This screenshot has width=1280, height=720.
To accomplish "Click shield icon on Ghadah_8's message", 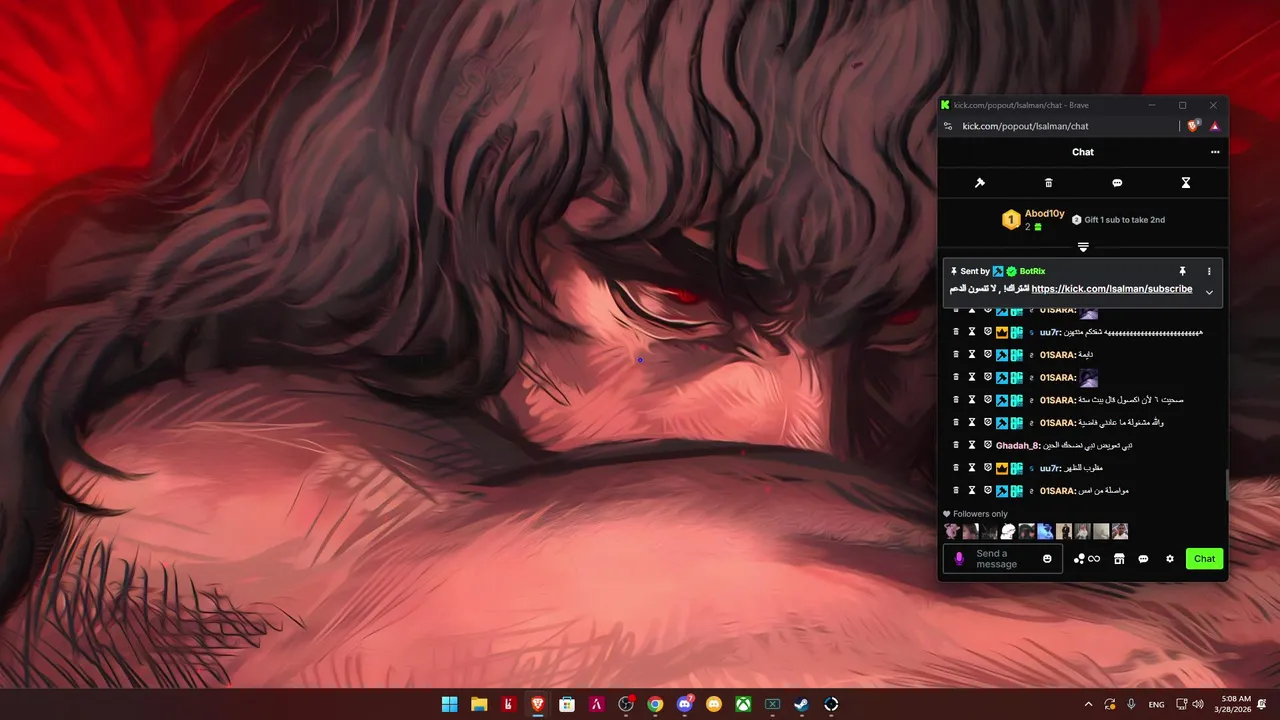I will click(987, 445).
